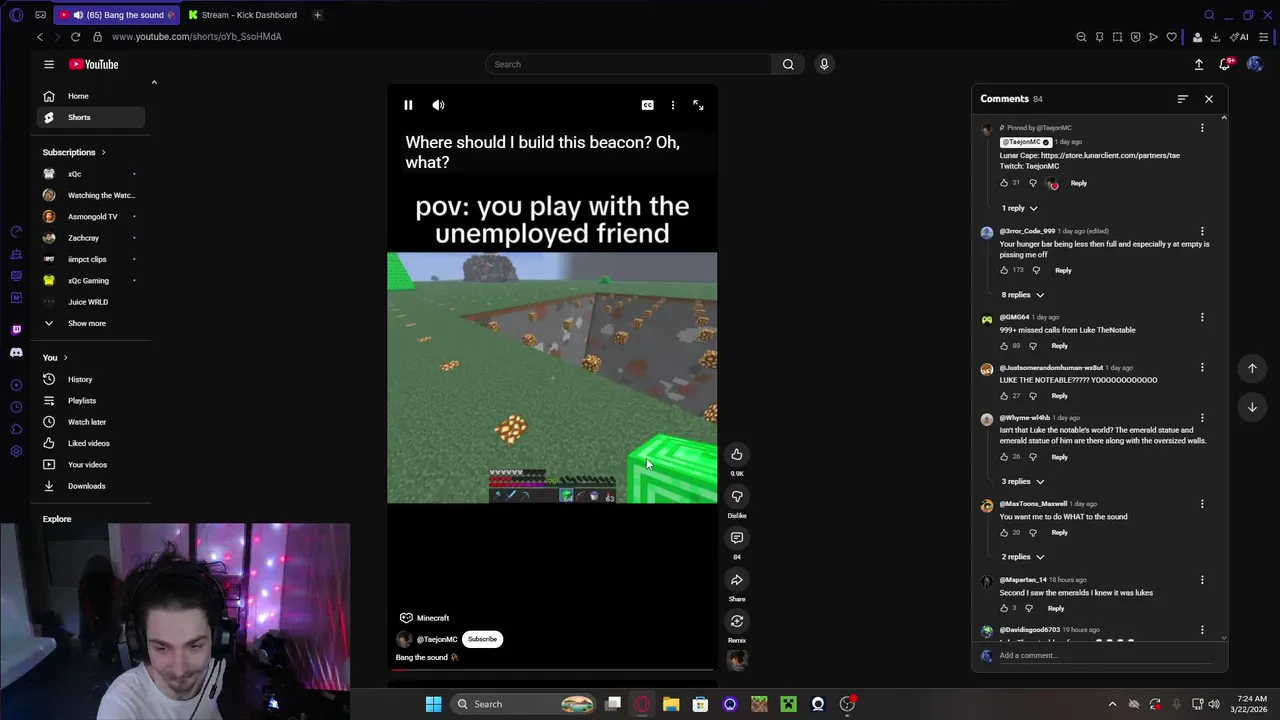The width and height of the screenshot is (1280, 720).
Task: Pause the Shorts video
Action: pyautogui.click(x=408, y=105)
